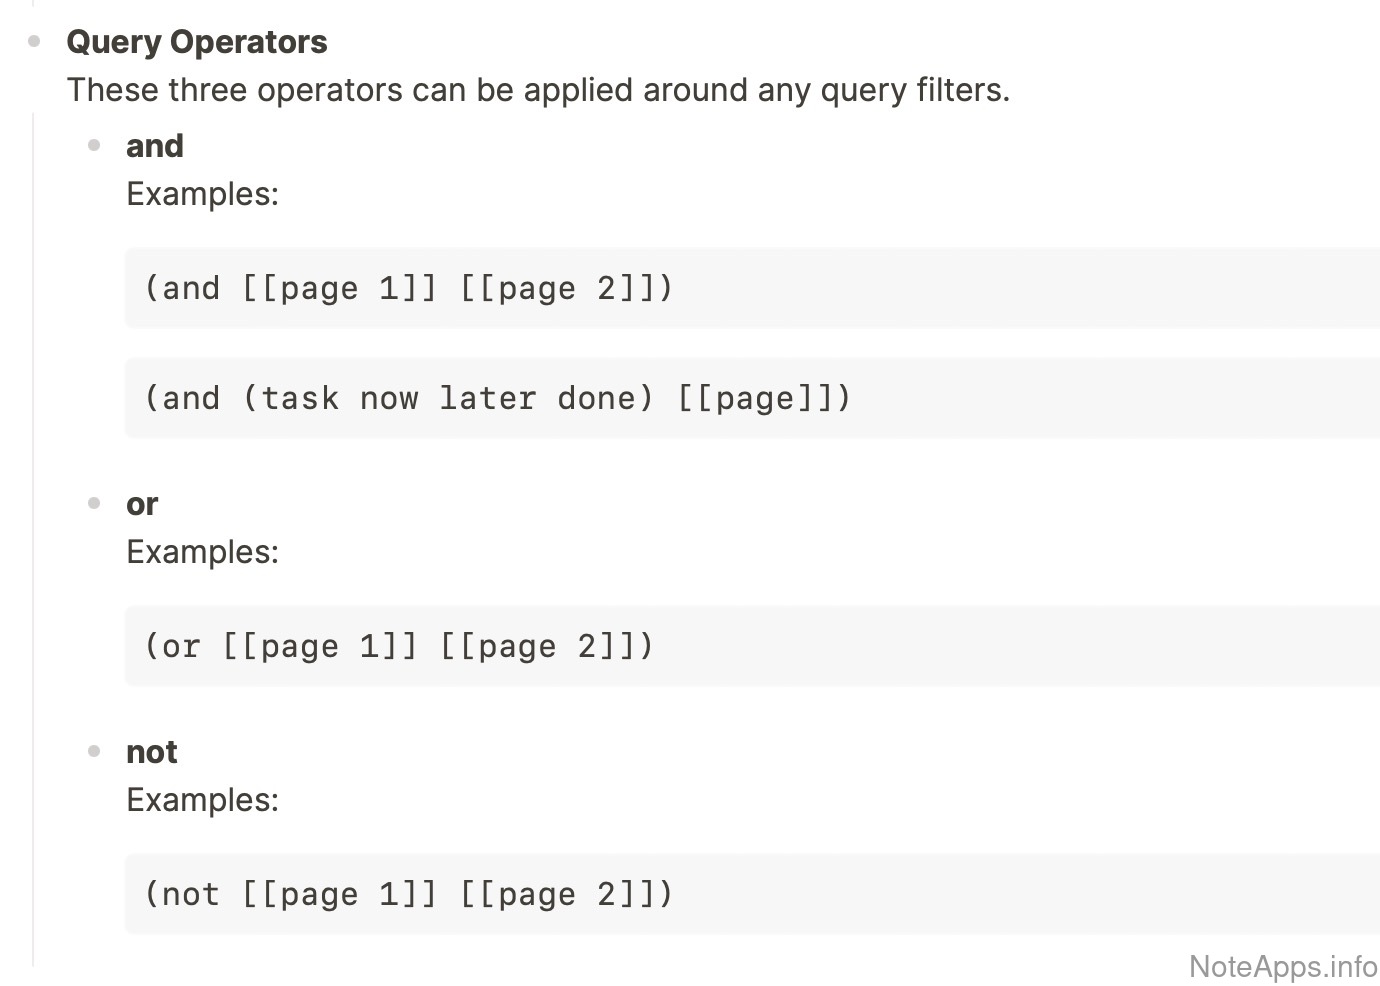Click the '(not [[page 1]] [[page 2]])' code block

pos(408,895)
